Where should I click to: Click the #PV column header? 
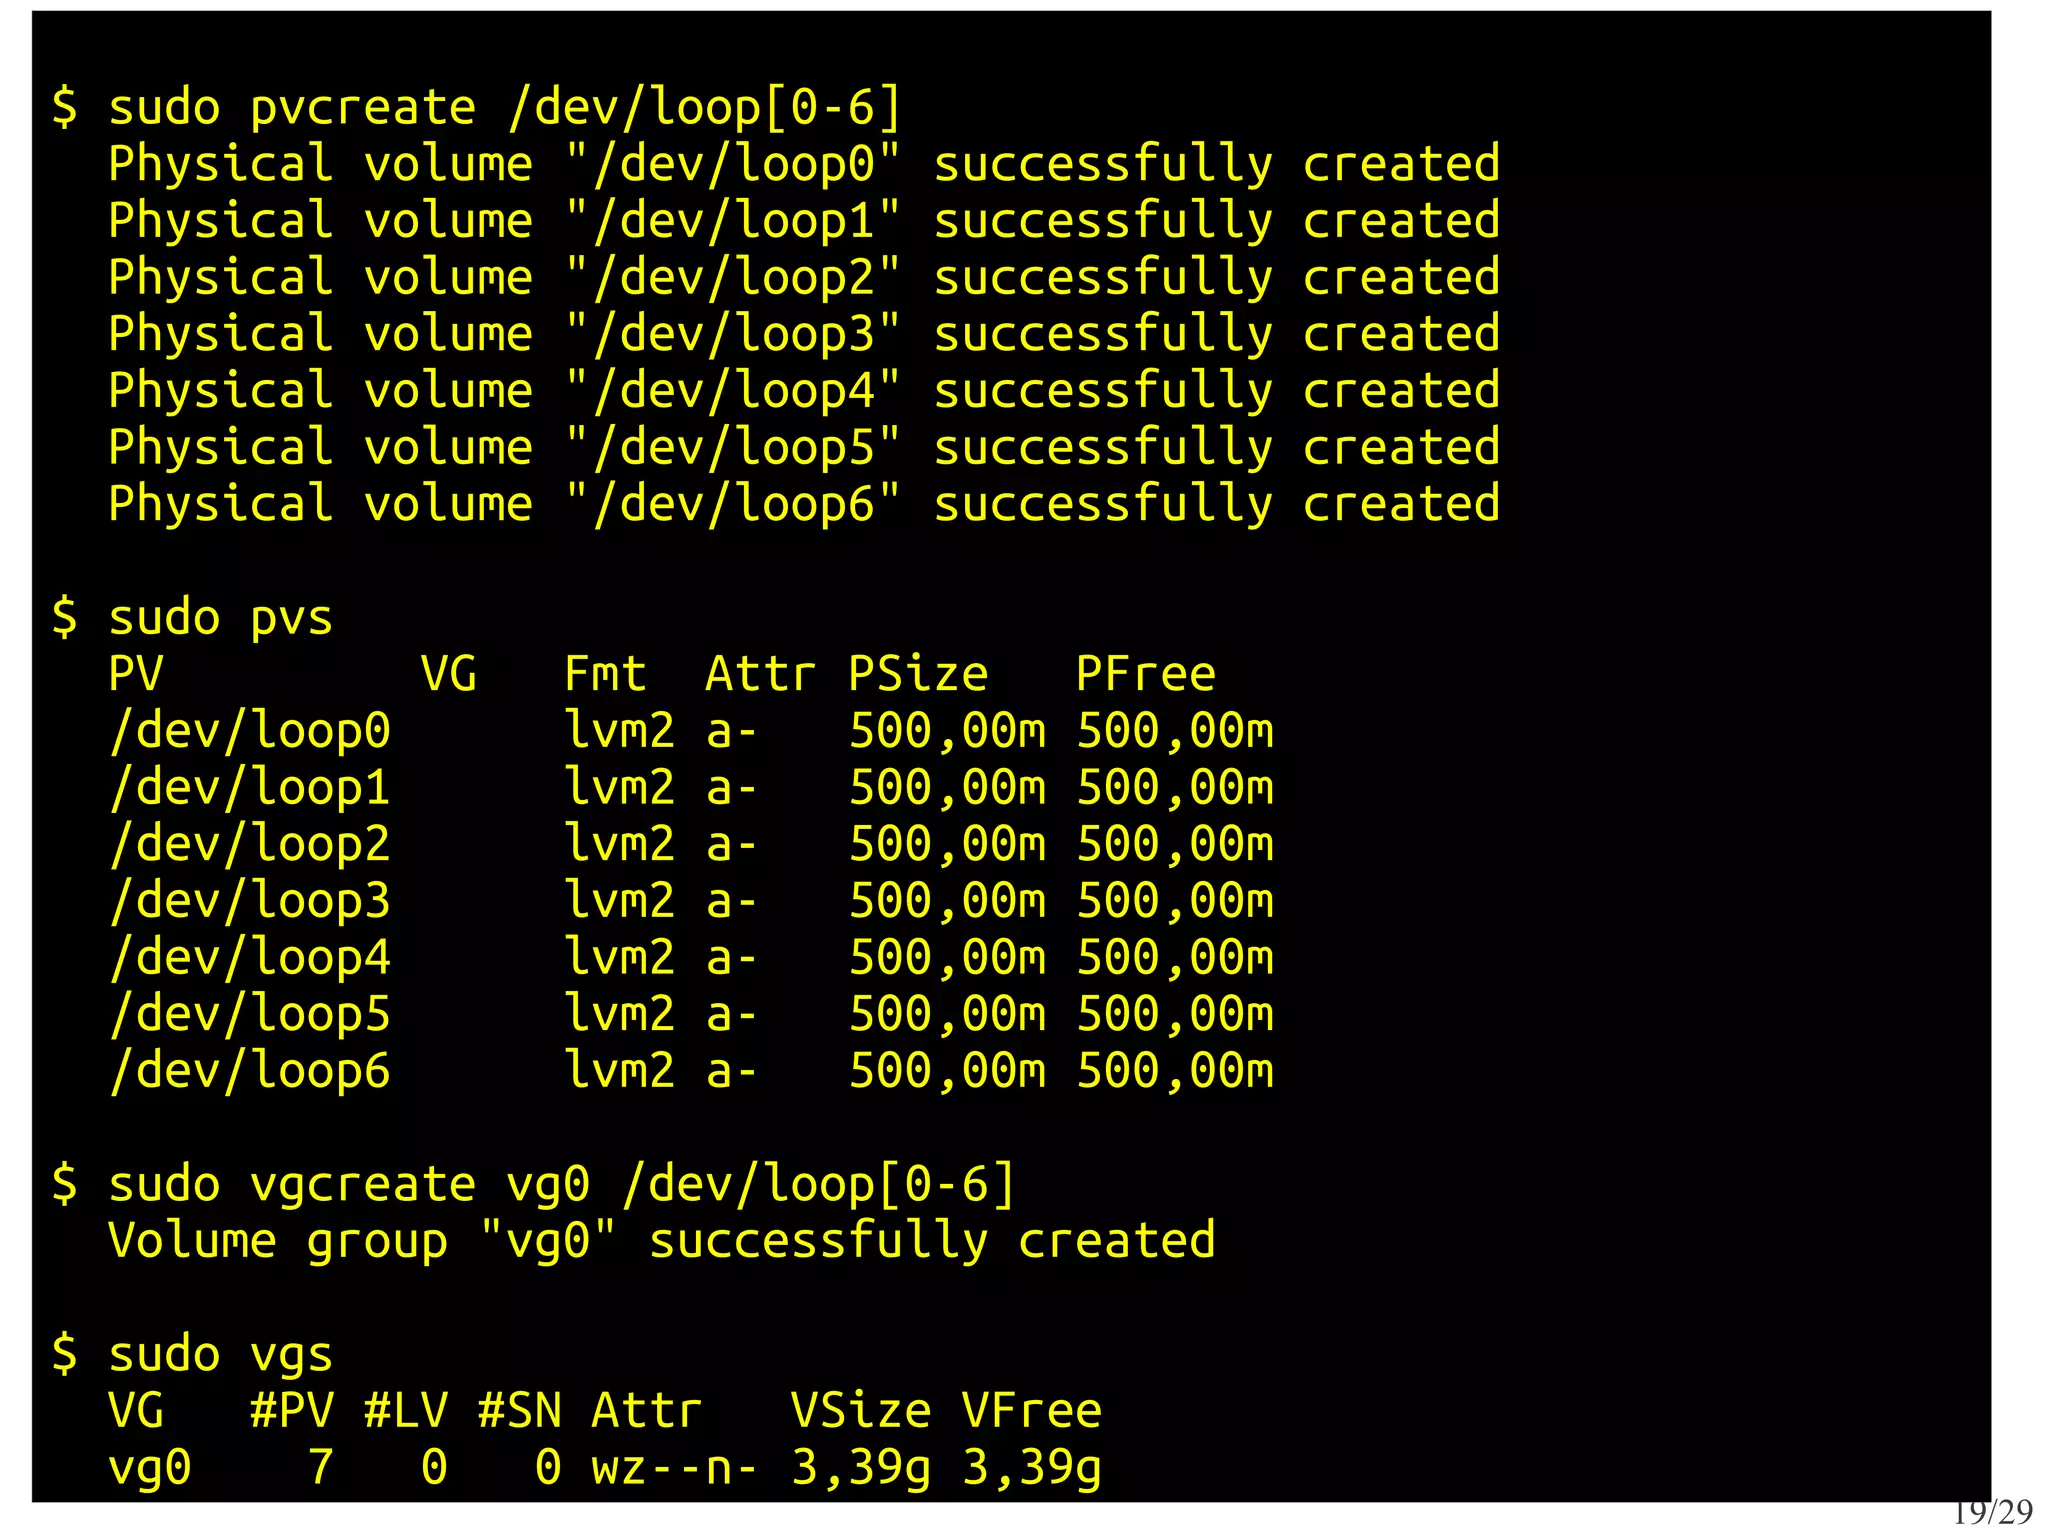point(292,1411)
